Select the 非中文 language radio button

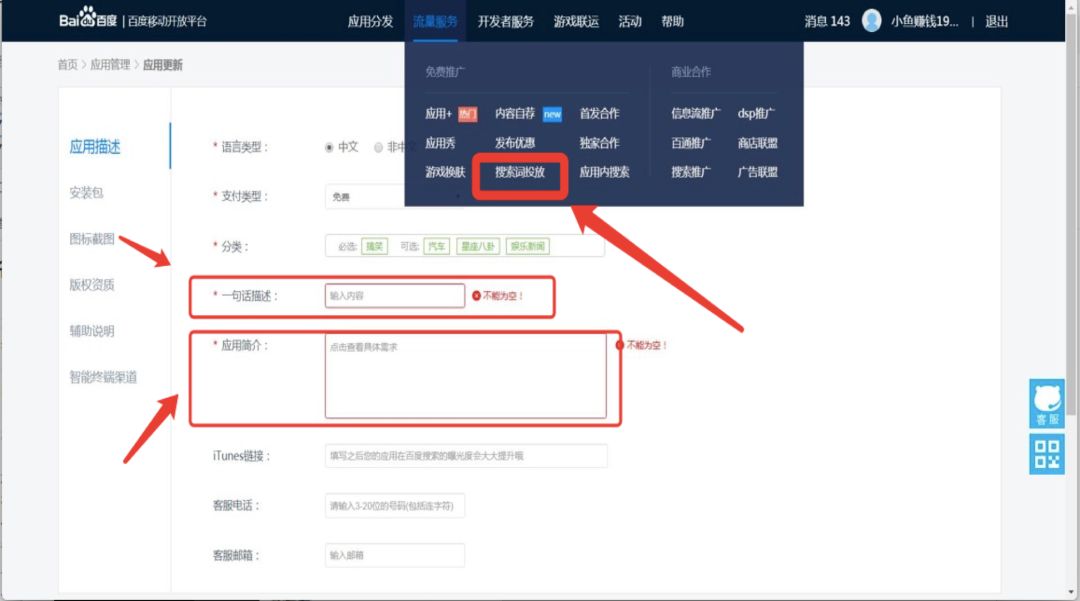click(378, 147)
